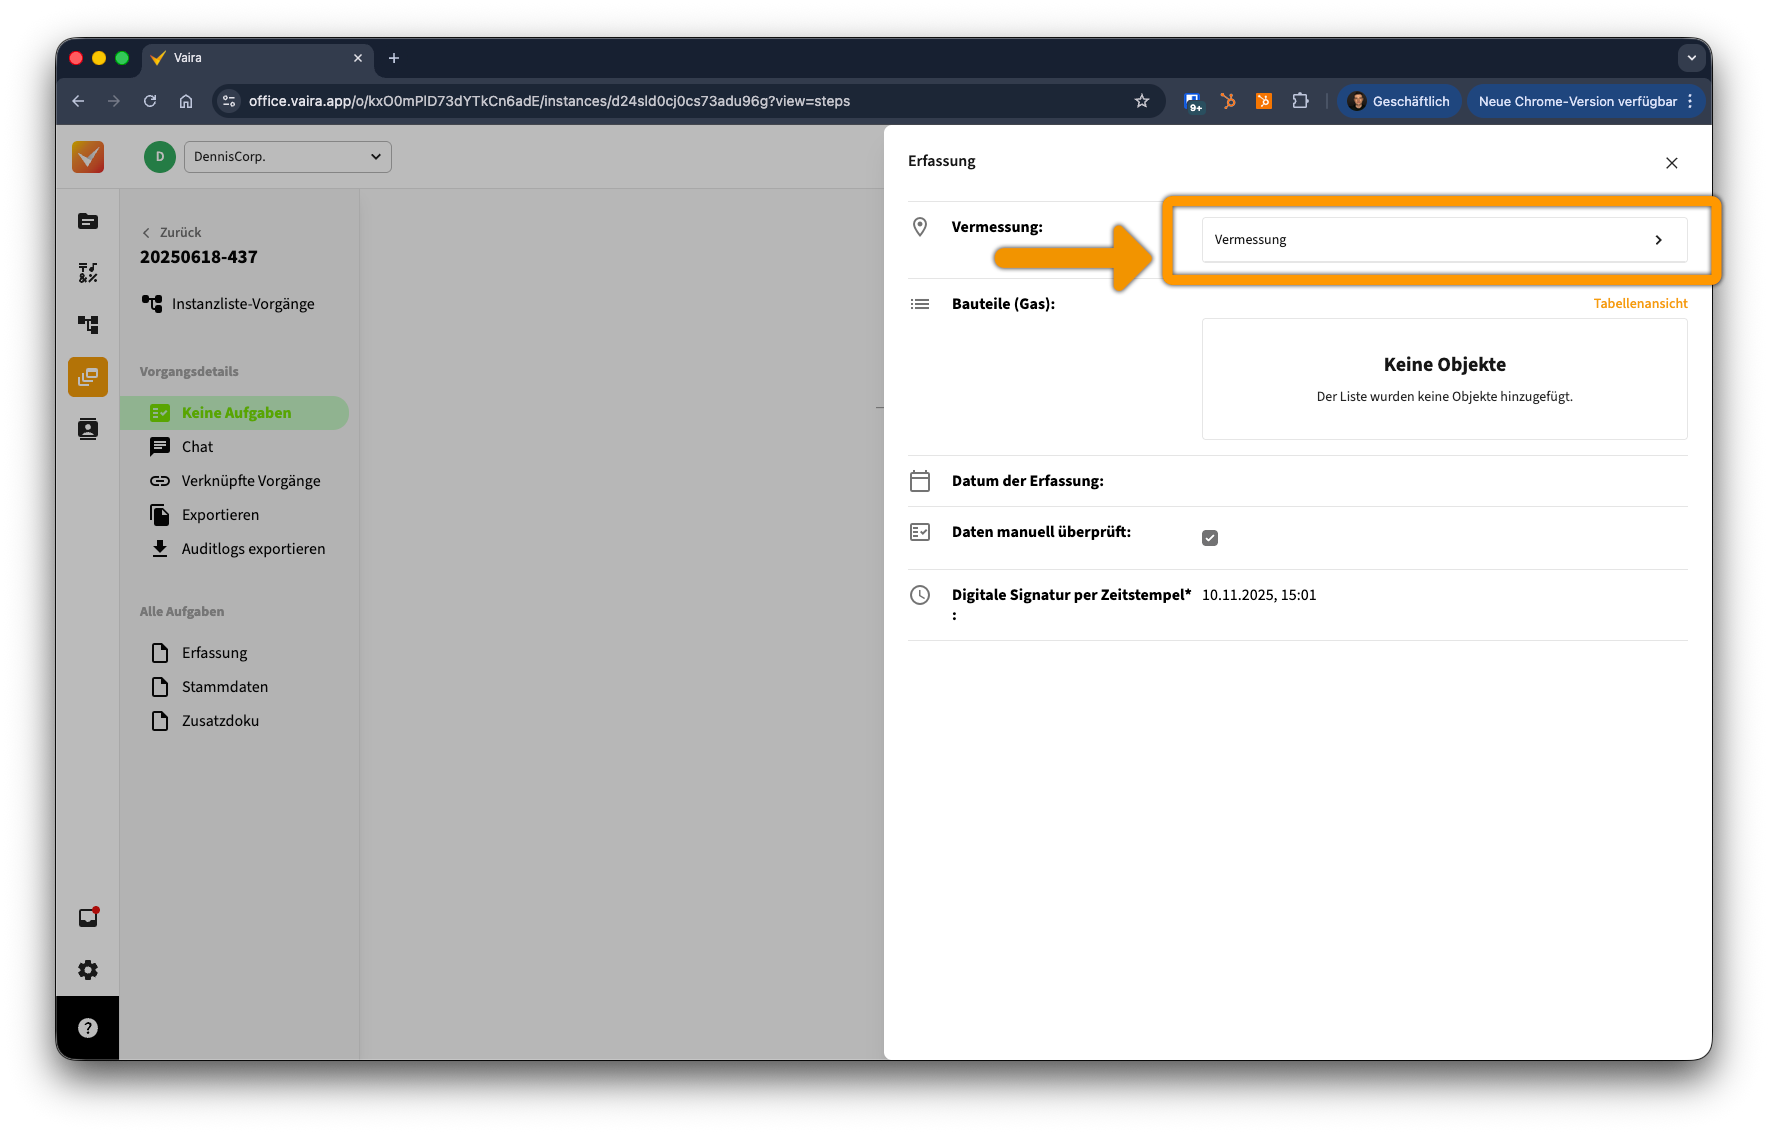Click Auditlogs exportieren

pyautogui.click(x=252, y=549)
